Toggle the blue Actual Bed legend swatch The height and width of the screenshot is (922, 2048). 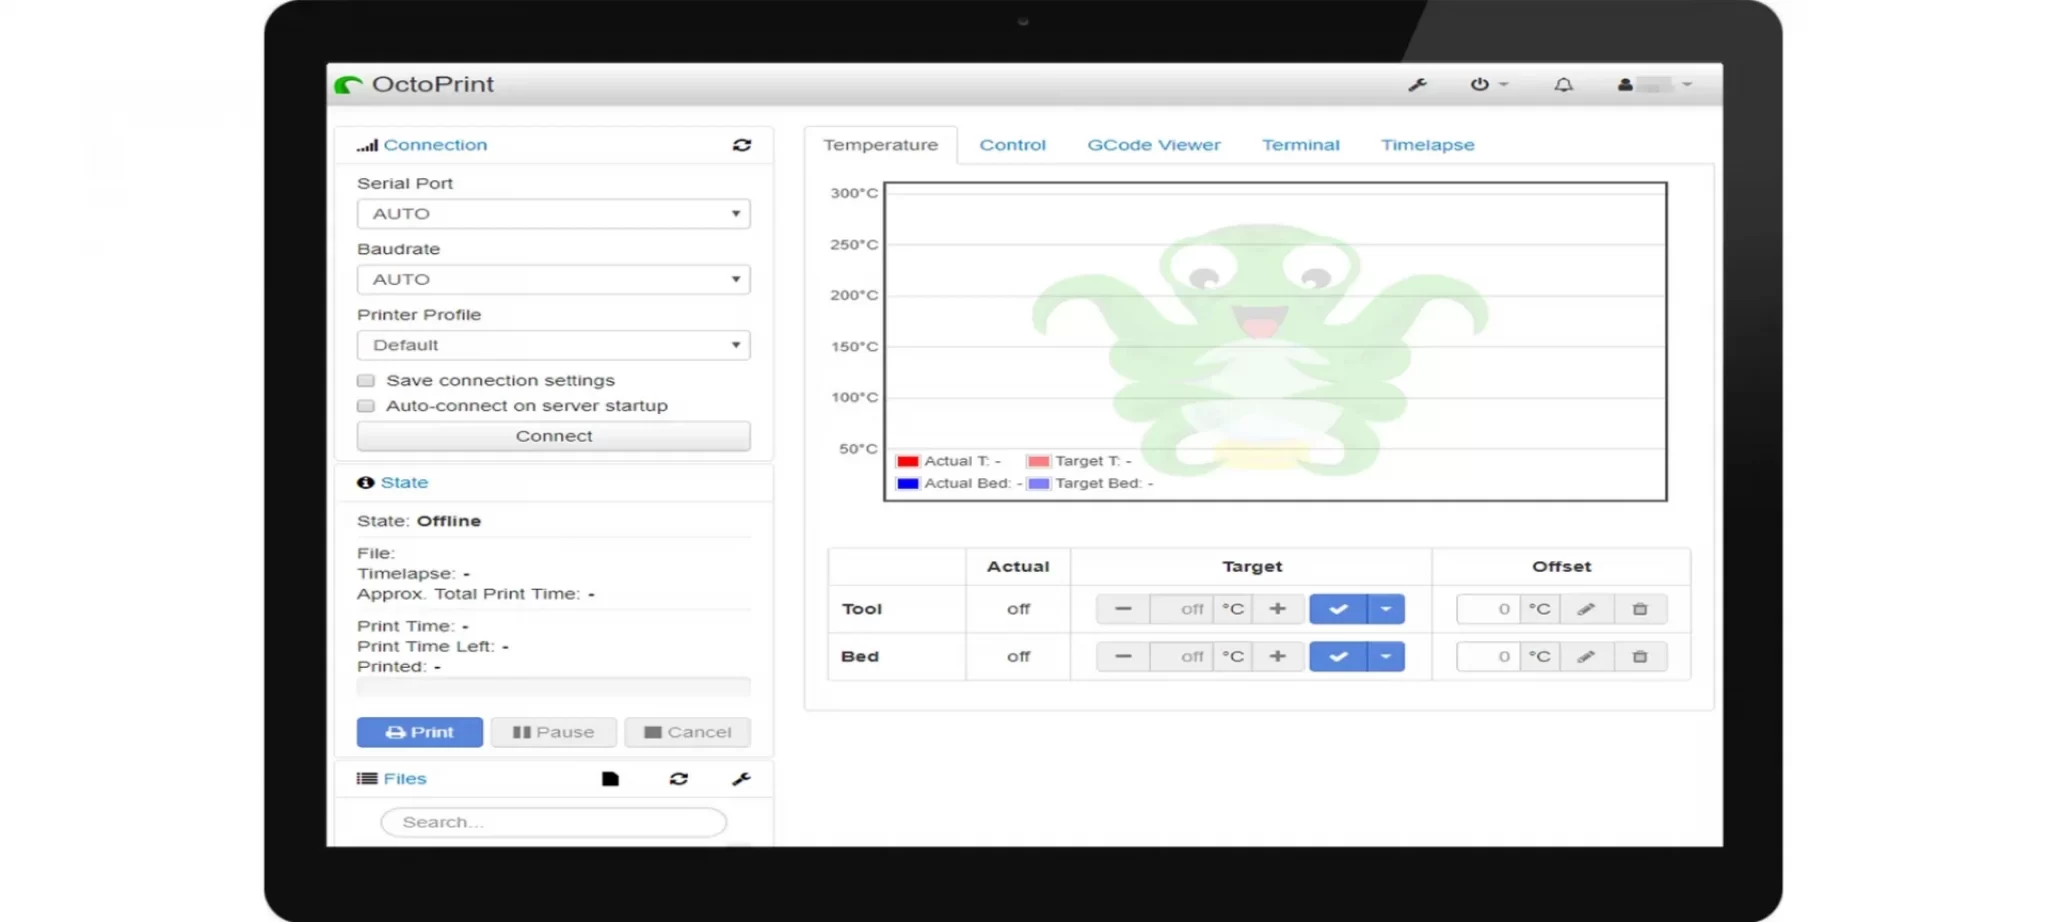pos(908,483)
